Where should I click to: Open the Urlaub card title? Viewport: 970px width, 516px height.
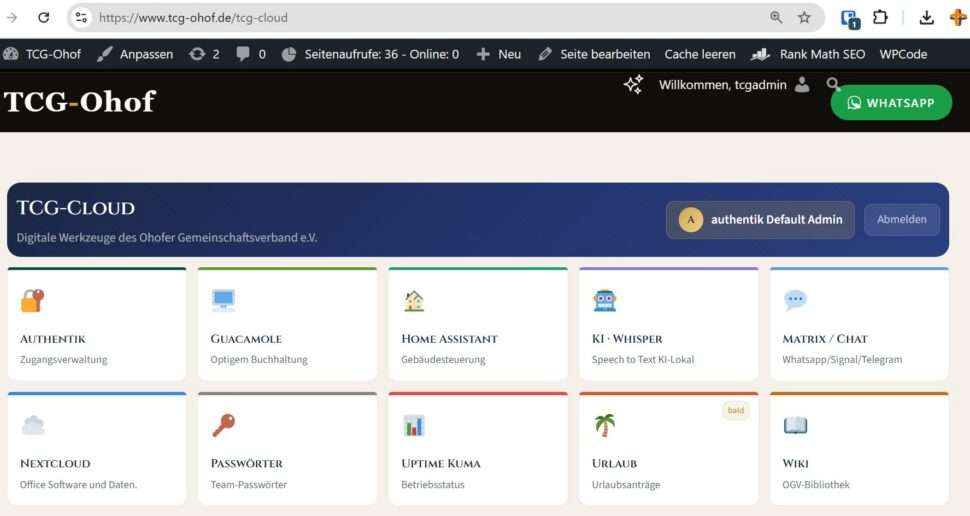614,463
